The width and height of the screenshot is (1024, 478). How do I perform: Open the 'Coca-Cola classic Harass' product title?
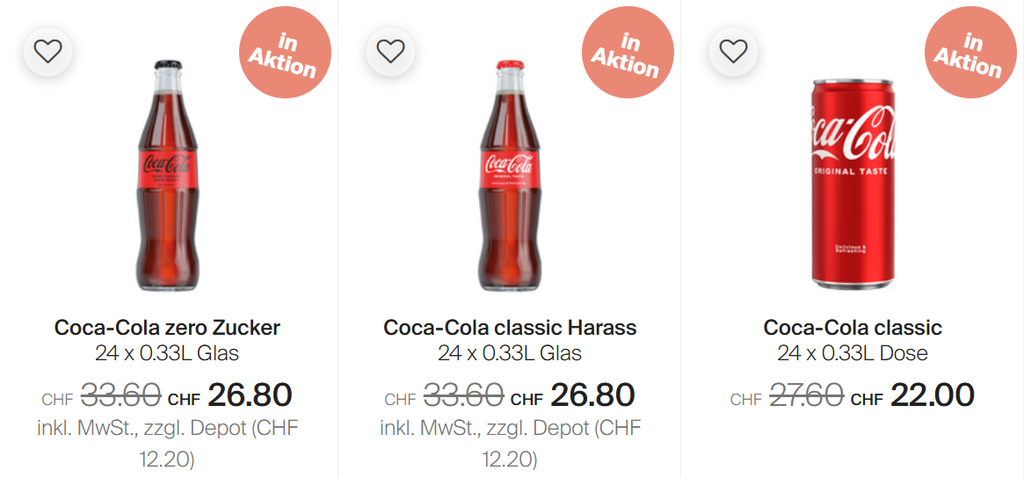coord(510,328)
